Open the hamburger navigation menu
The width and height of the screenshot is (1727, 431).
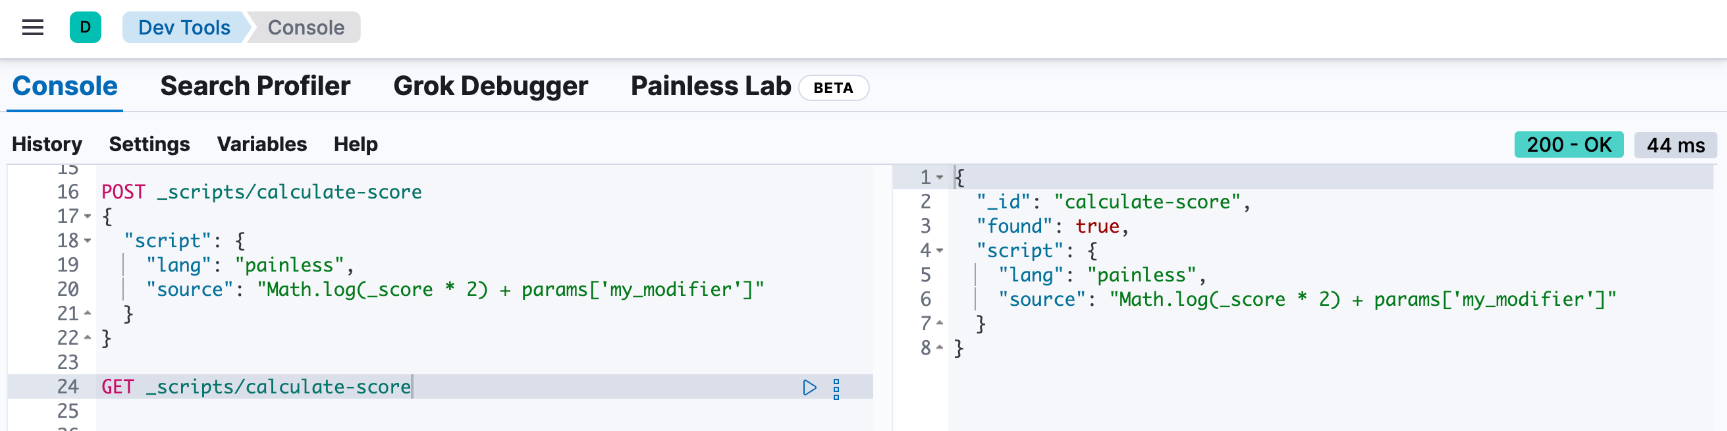click(33, 27)
